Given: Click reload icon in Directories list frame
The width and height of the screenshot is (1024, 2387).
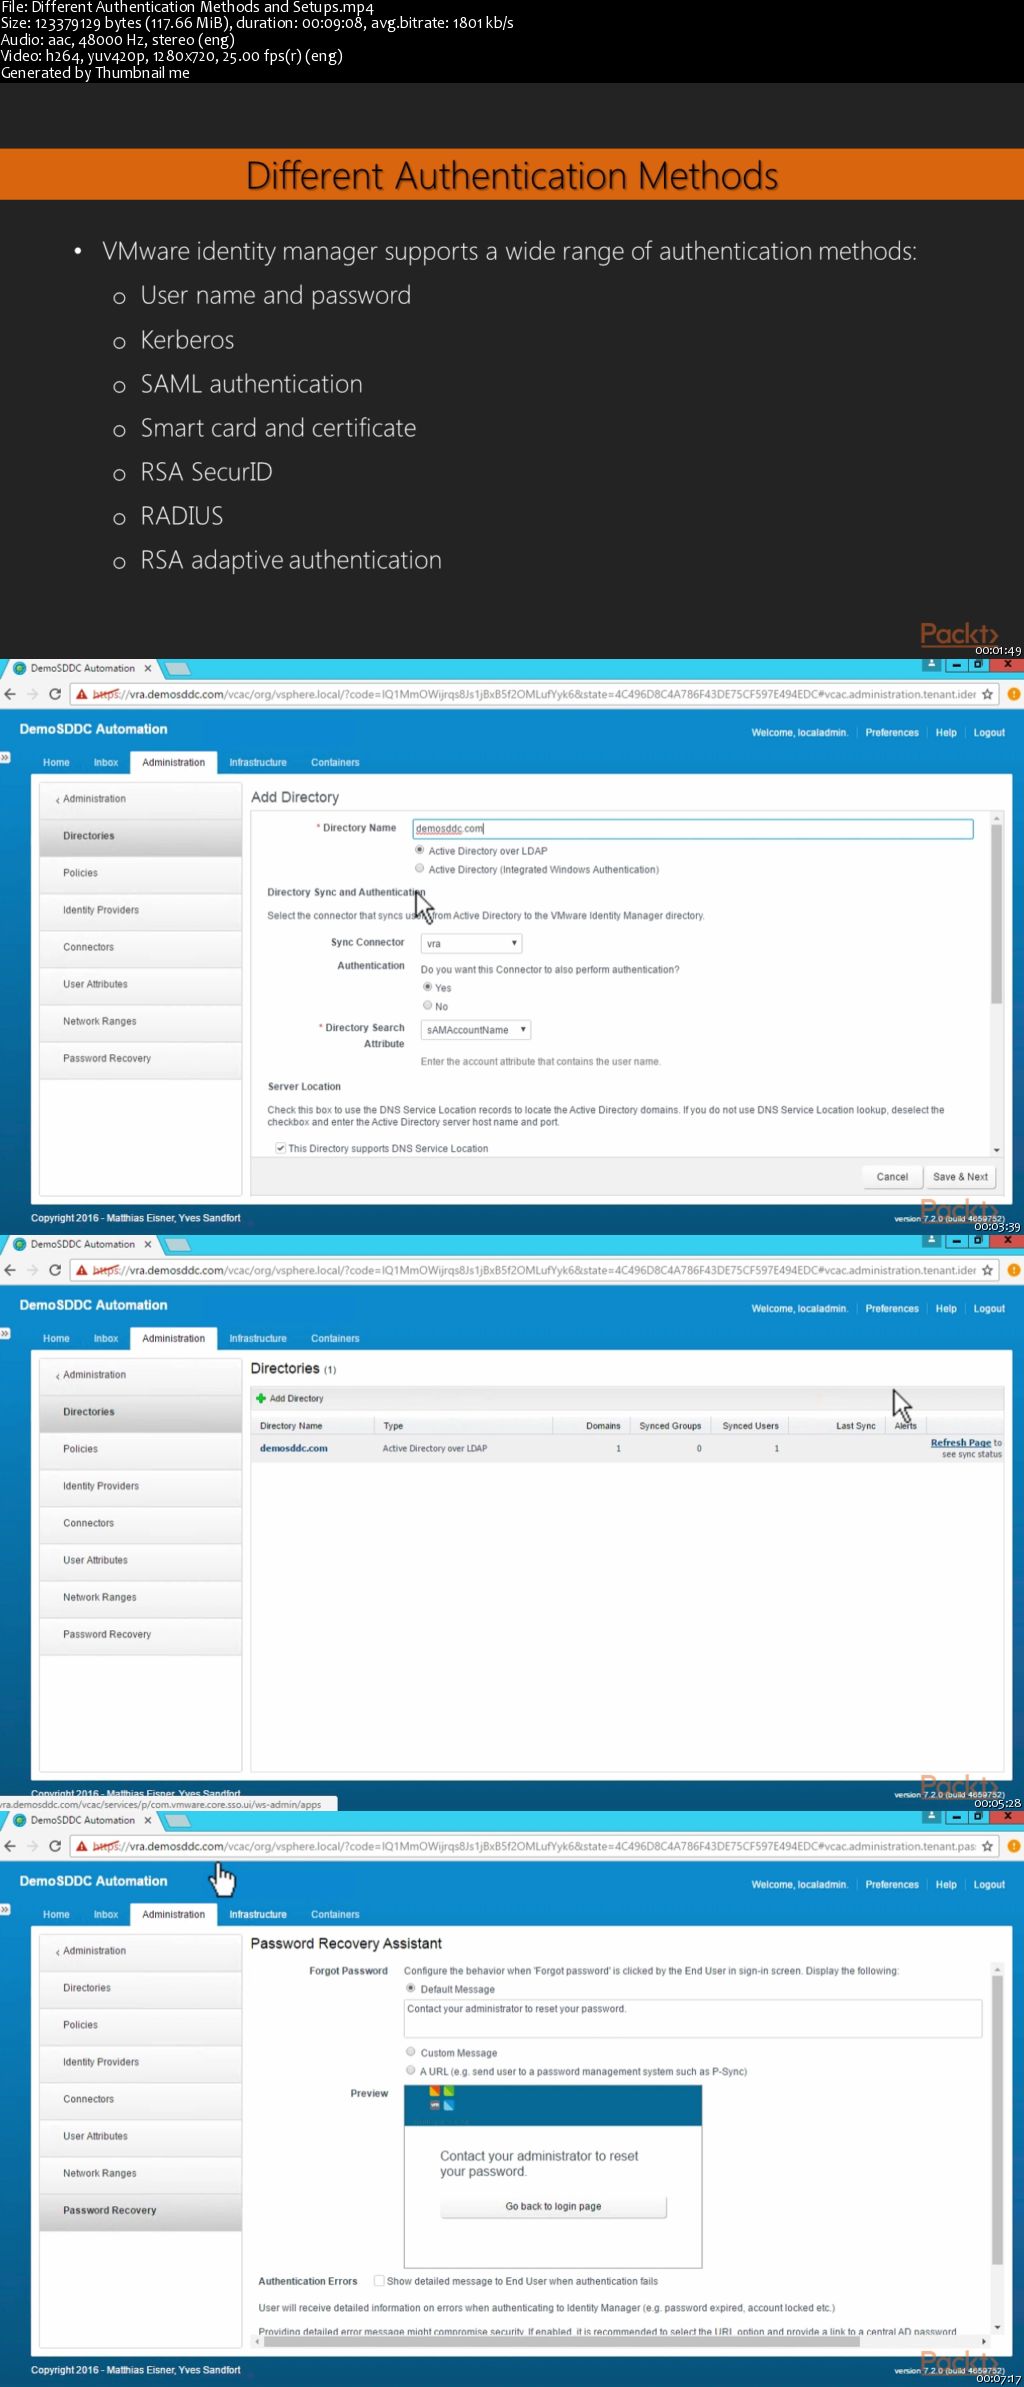Looking at the screenshot, I should [55, 1270].
